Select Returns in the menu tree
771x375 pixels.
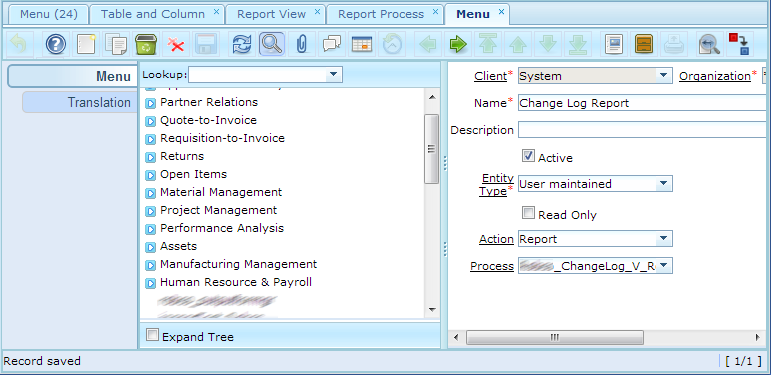182,156
